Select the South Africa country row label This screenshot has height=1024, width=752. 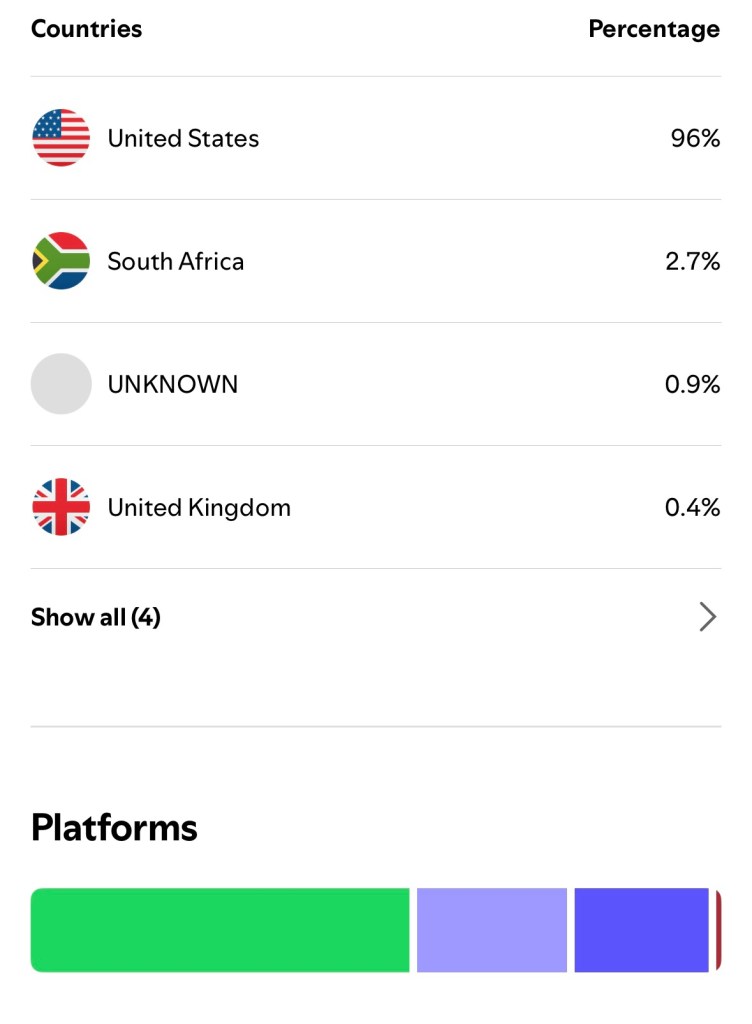(176, 261)
